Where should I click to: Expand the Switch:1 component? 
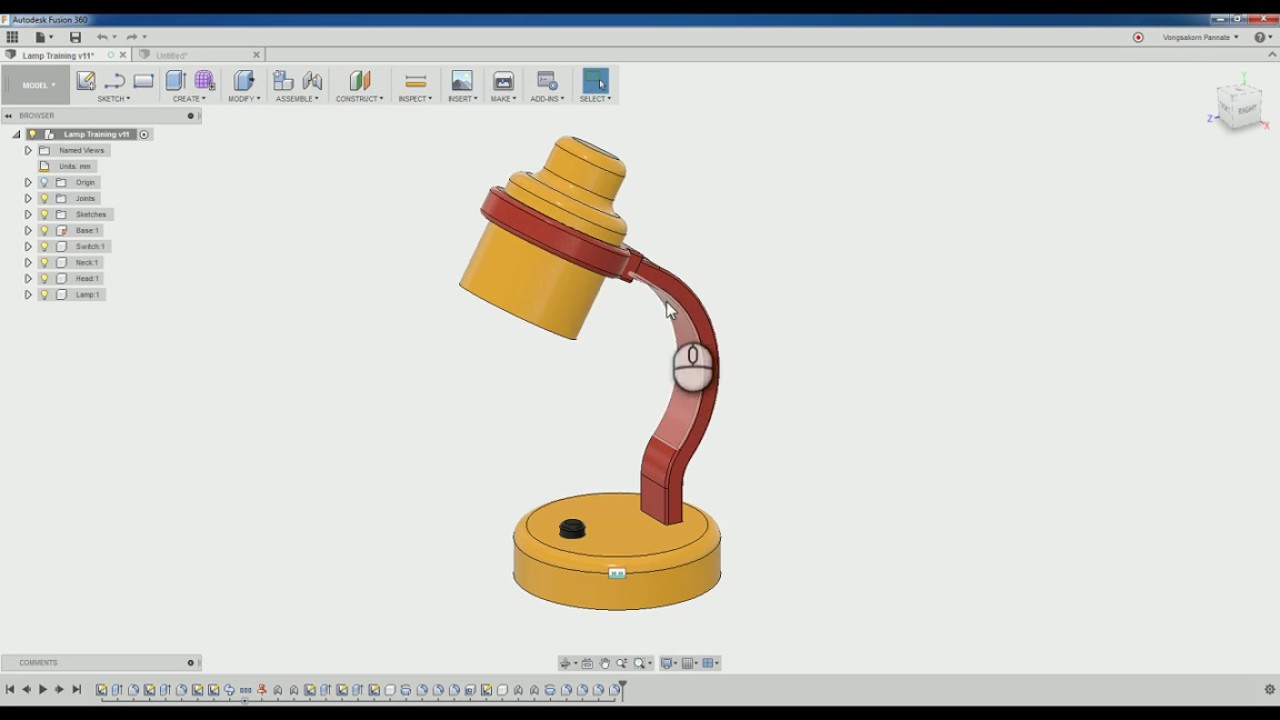point(28,246)
